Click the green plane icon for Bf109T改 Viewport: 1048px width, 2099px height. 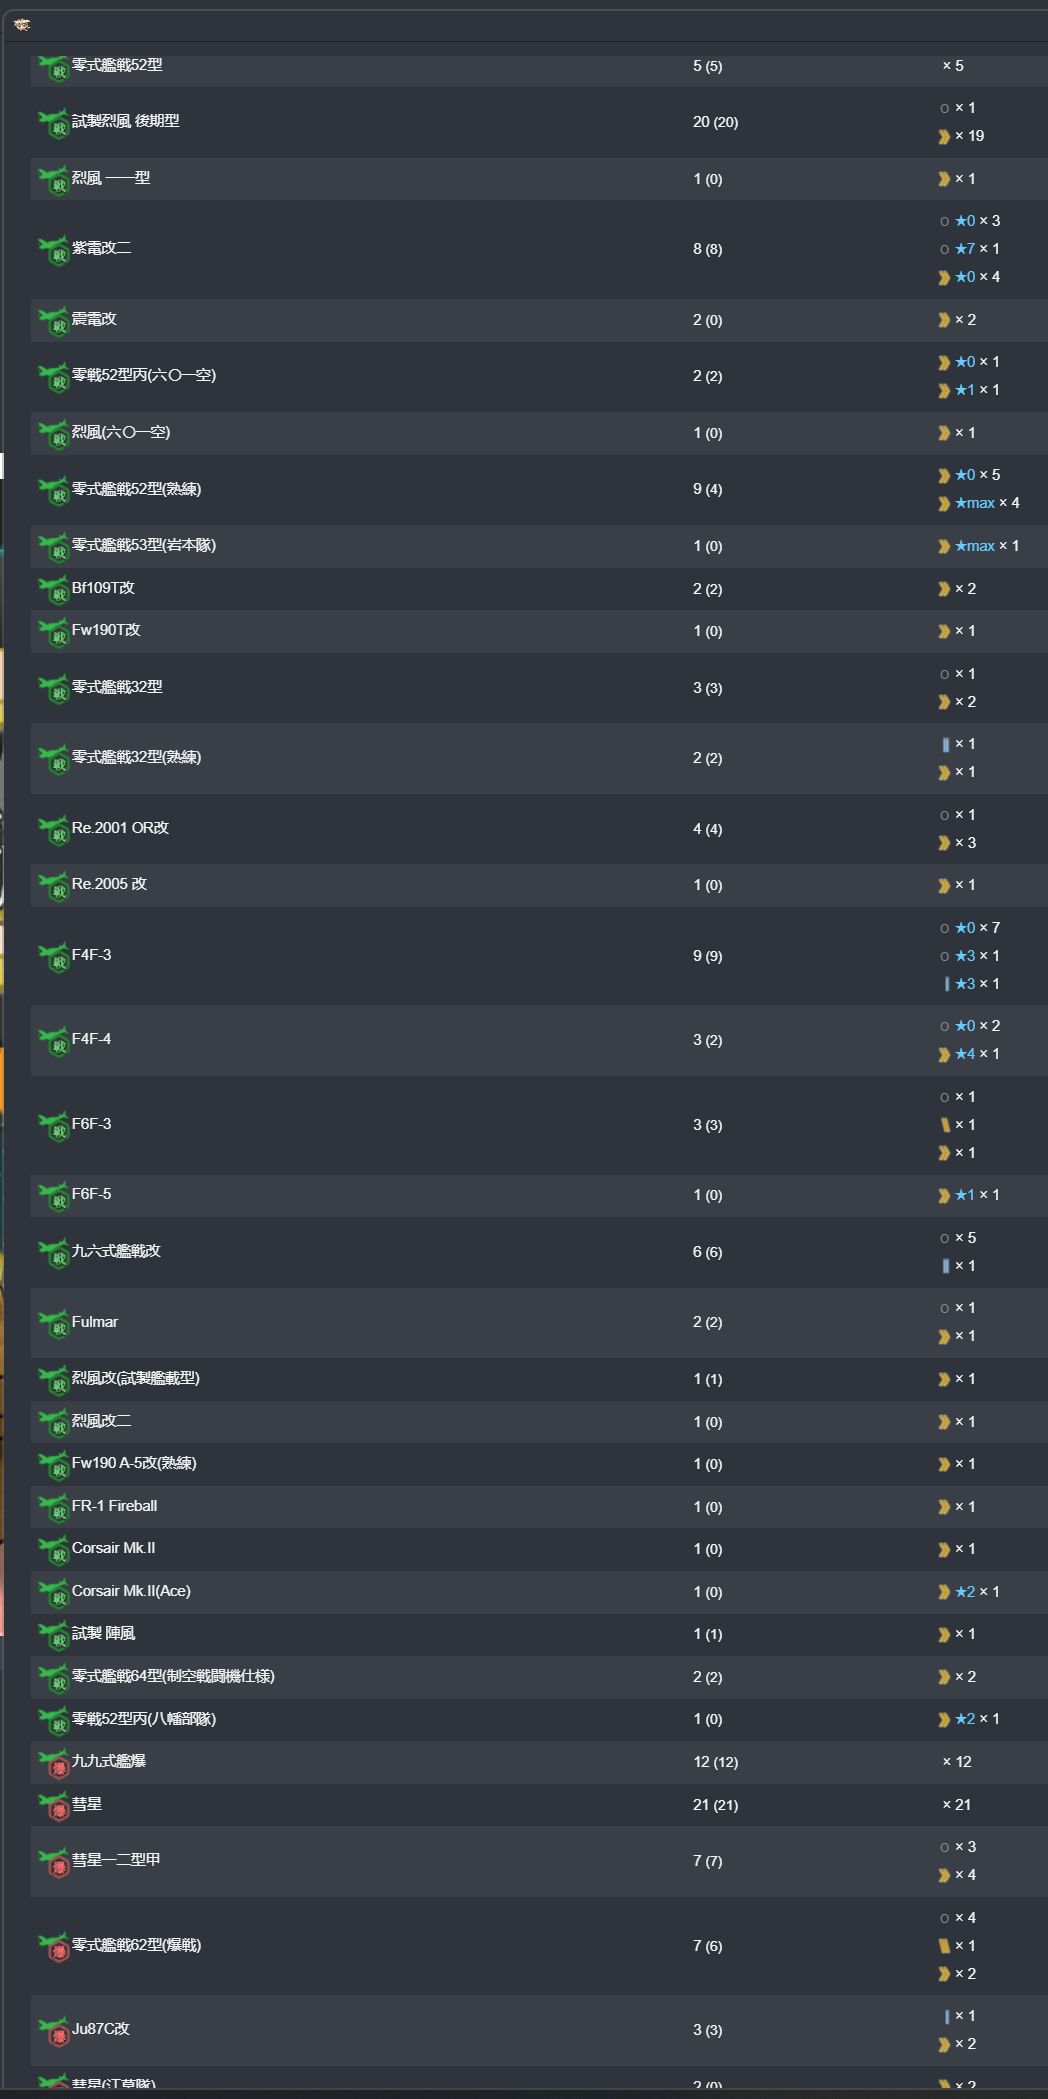53,589
